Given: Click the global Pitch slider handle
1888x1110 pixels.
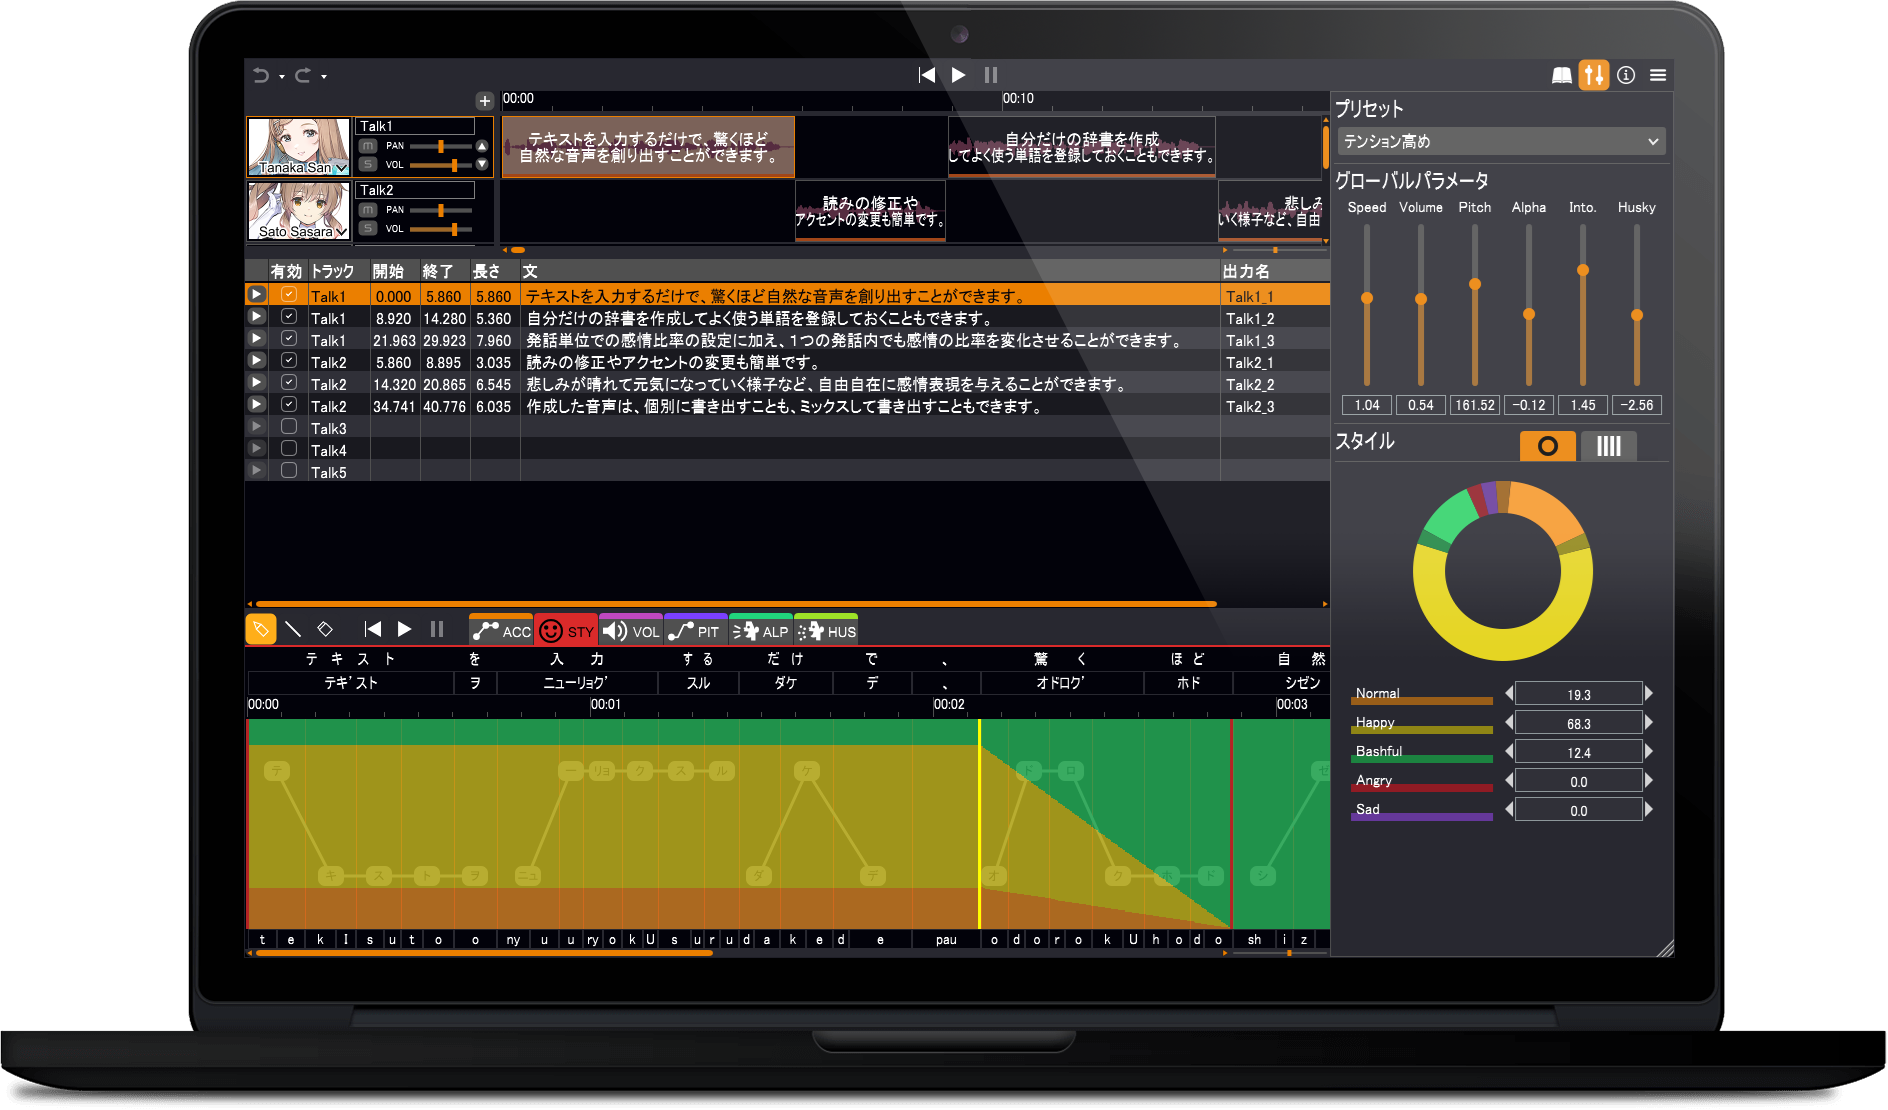Looking at the screenshot, I should tap(1475, 285).
